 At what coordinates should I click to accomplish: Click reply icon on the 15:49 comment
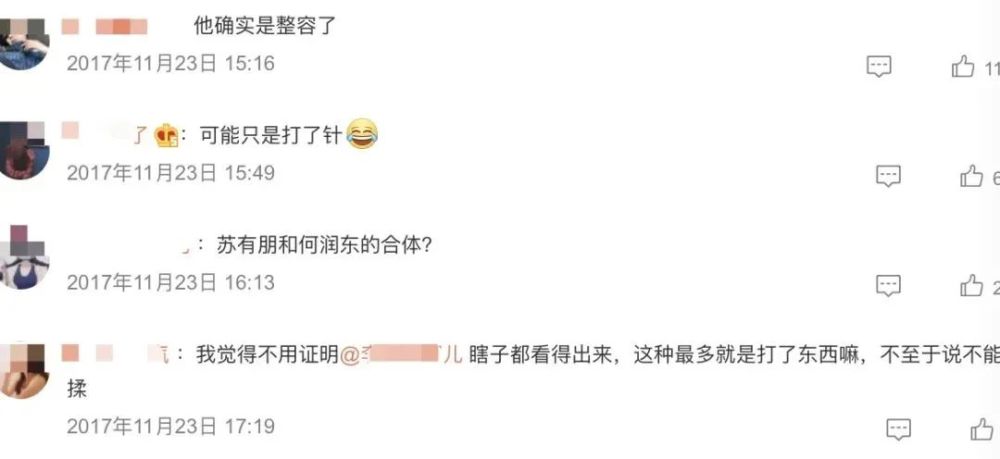click(888, 175)
